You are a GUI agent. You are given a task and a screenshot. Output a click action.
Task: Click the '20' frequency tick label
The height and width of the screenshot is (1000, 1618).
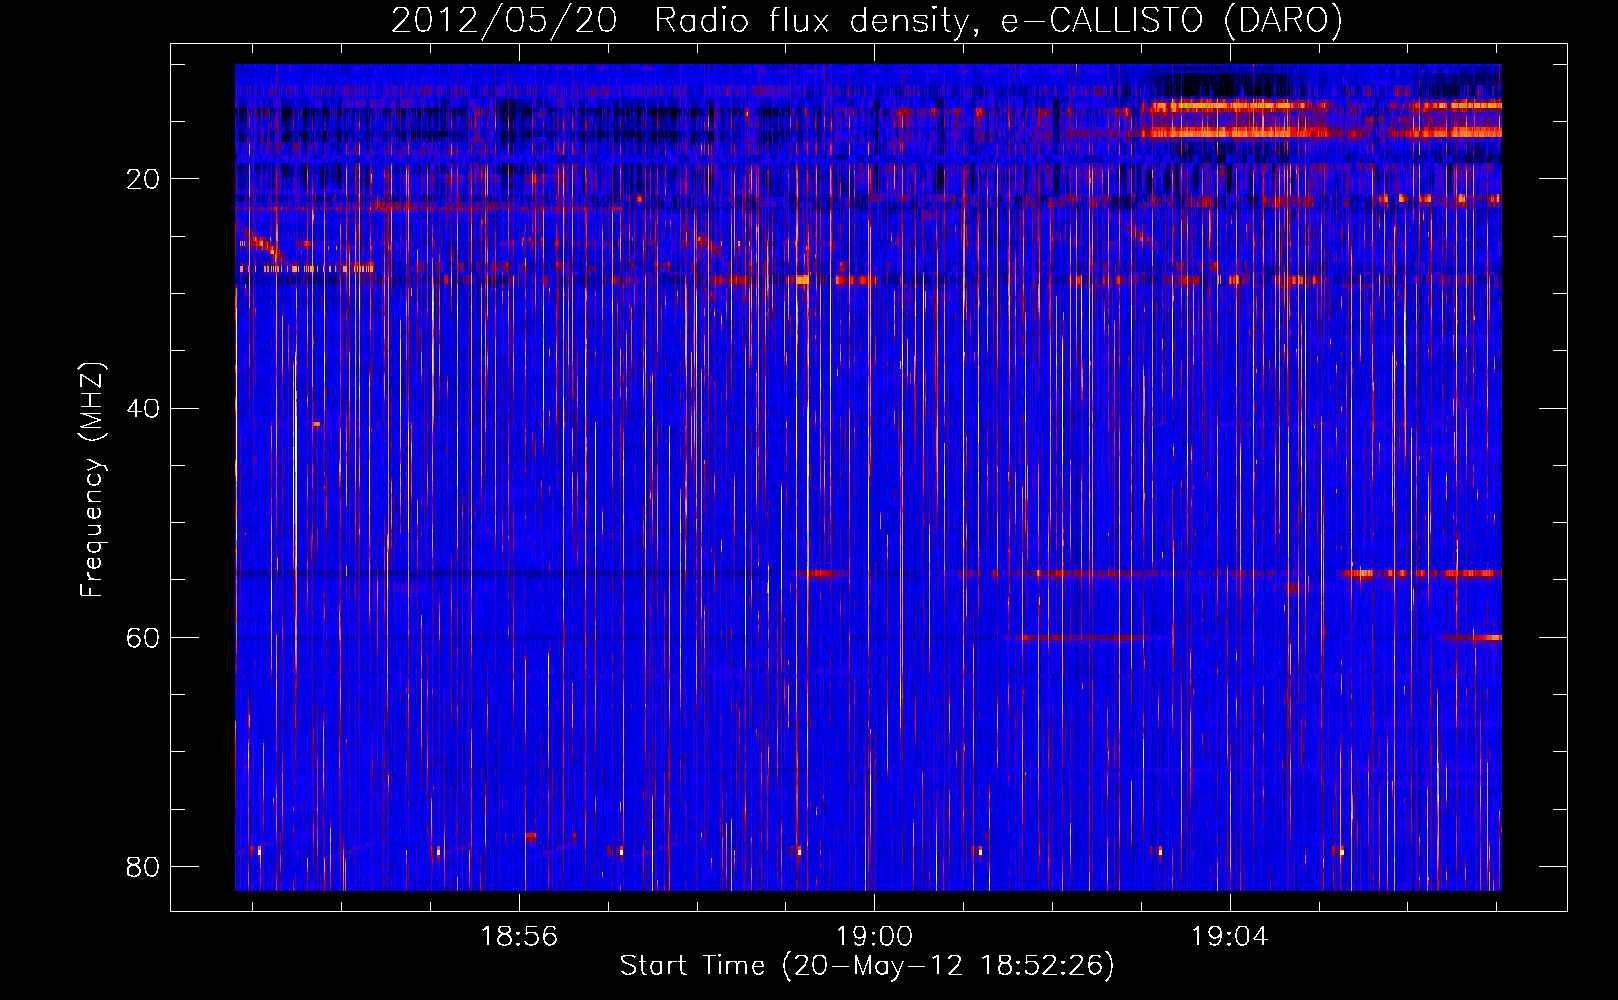click(x=143, y=179)
